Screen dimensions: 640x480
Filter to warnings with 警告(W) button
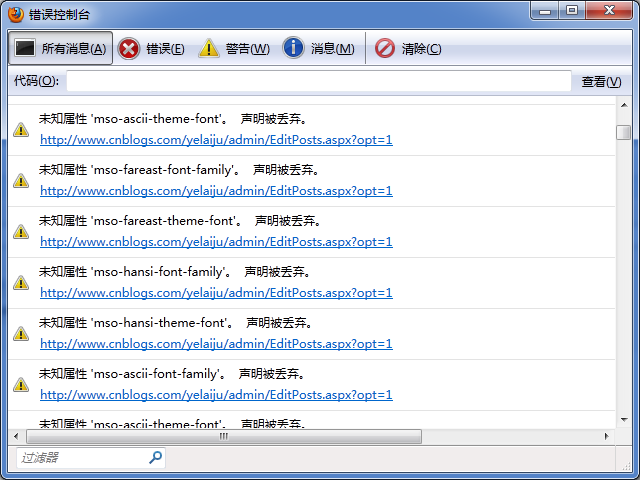tap(234, 49)
